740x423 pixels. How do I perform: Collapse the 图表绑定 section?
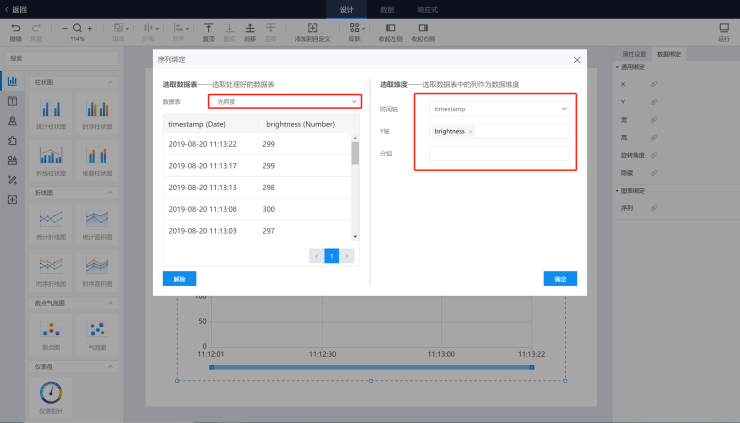(617, 191)
